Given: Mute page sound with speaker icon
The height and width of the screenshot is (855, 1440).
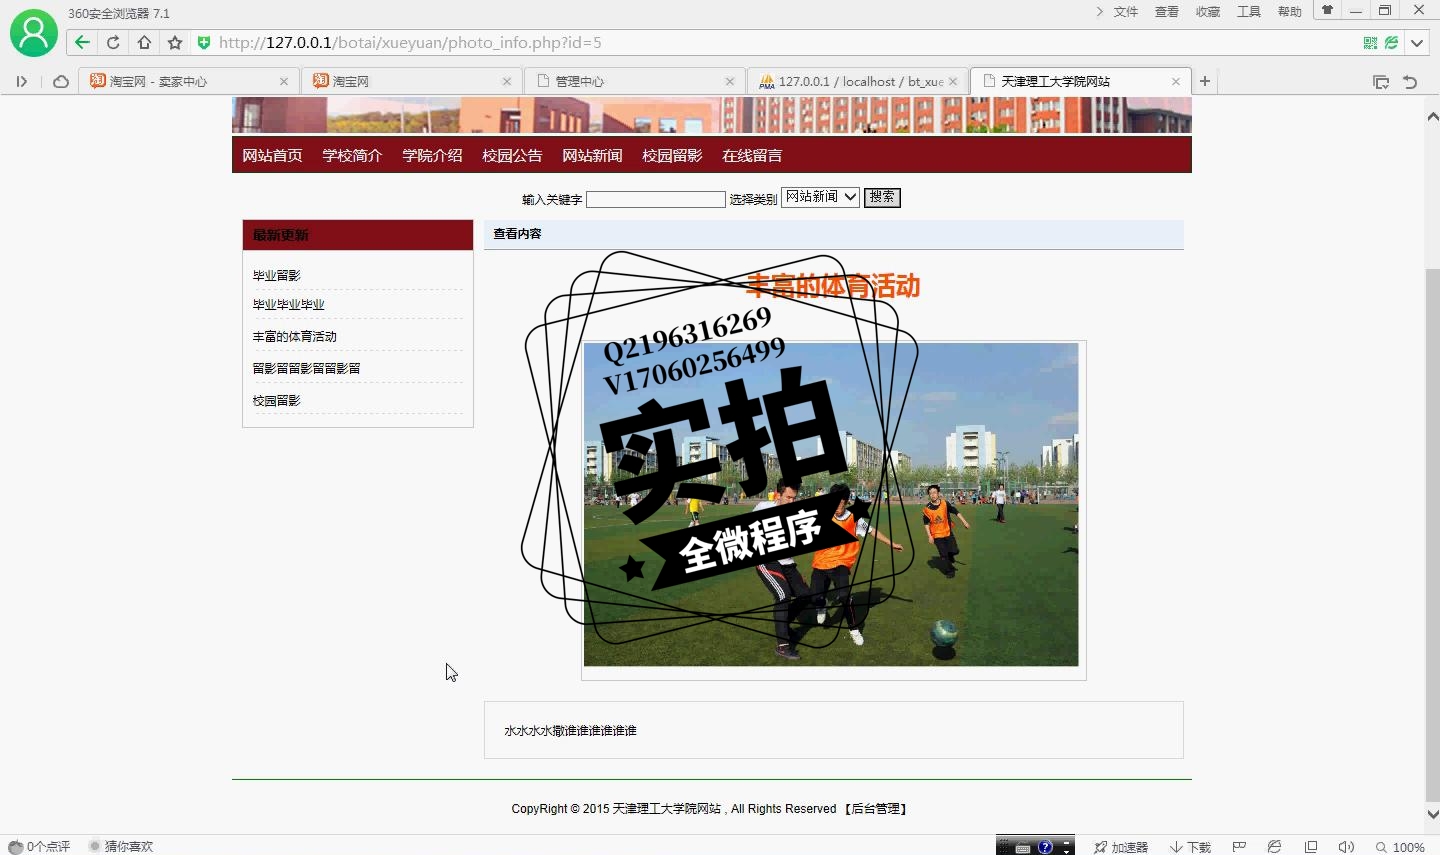Looking at the screenshot, I should pyautogui.click(x=1346, y=847).
